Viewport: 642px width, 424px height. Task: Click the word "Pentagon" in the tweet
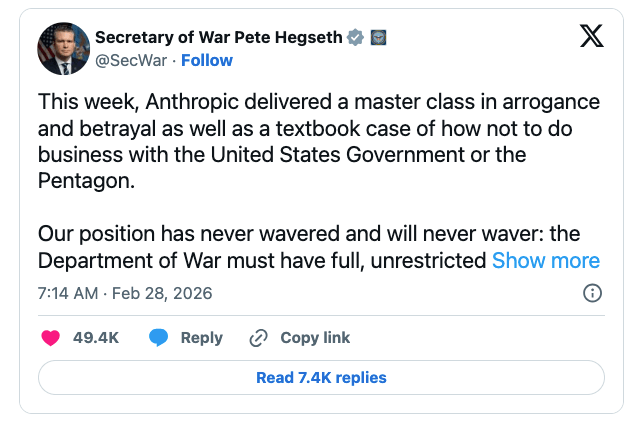tap(87, 182)
